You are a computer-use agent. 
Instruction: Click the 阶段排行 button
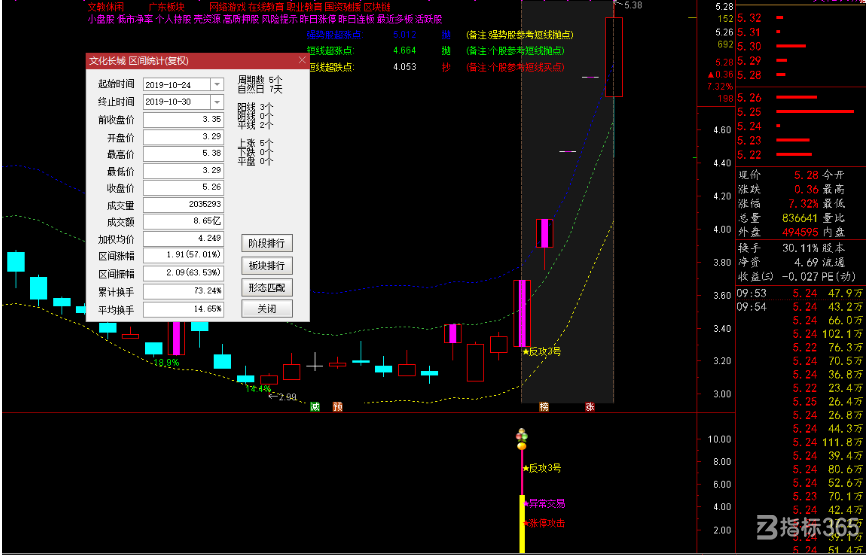click(x=267, y=243)
